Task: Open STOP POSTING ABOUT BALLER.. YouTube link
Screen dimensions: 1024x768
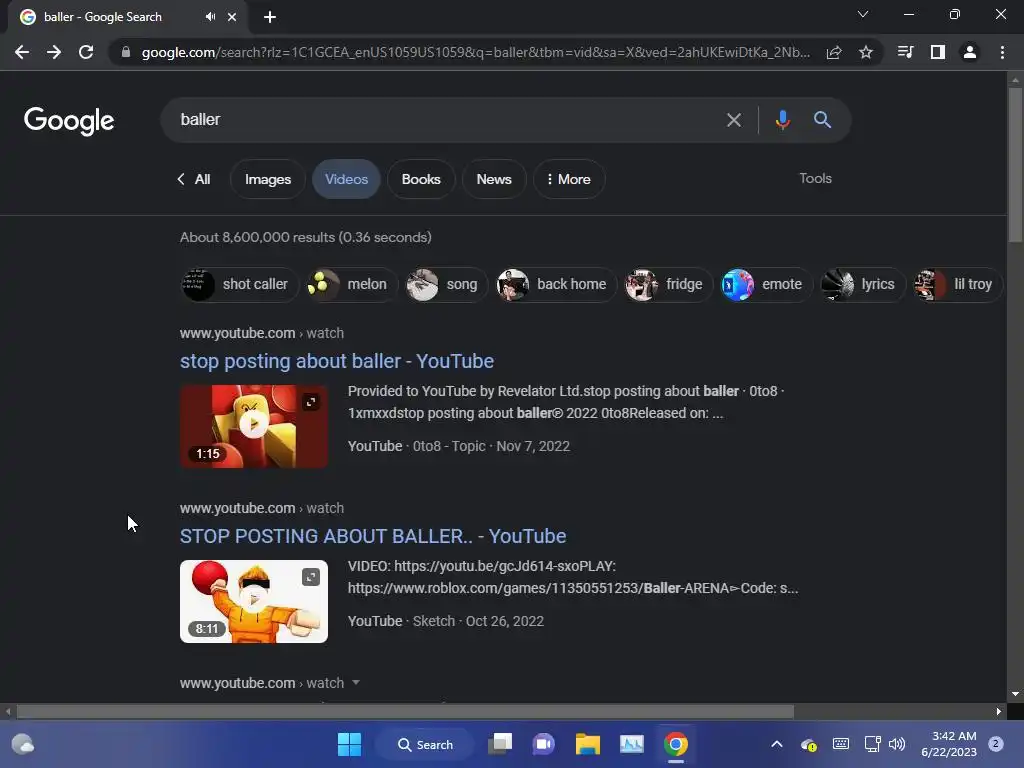Action: coord(373,536)
